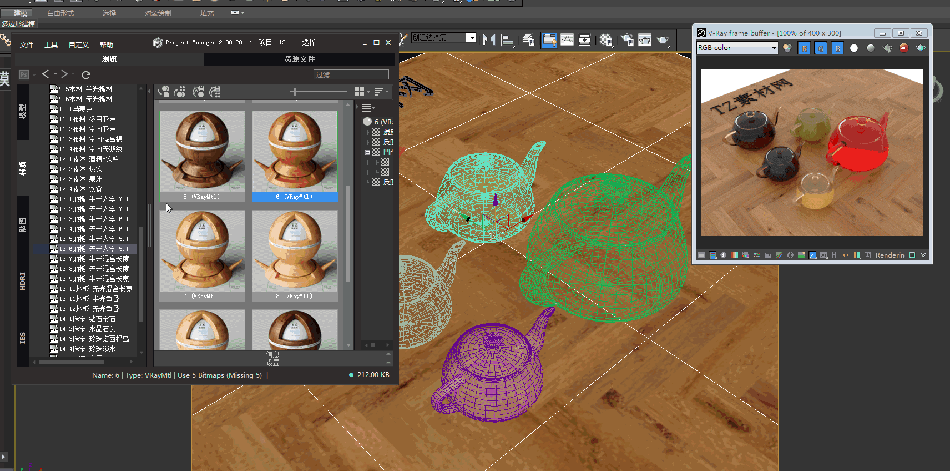Click first material apply icon above thumbnails
The width and height of the screenshot is (950, 471).
point(164,92)
